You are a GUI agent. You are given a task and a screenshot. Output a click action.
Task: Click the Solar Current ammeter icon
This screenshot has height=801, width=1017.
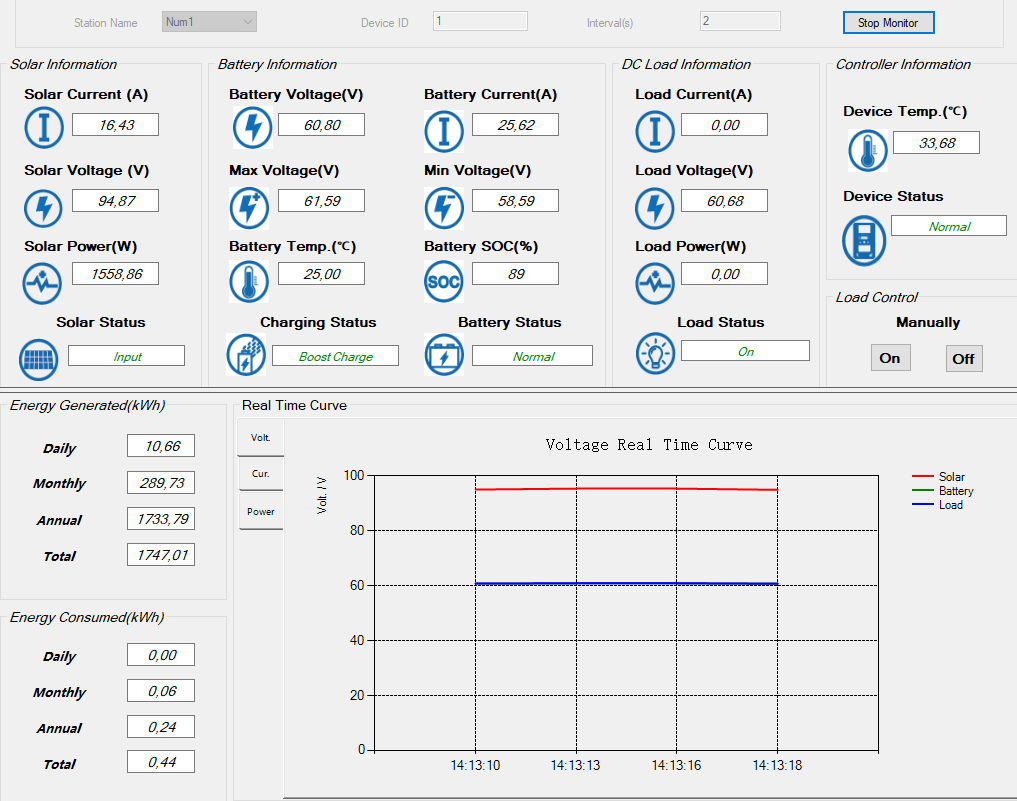(x=44, y=126)
